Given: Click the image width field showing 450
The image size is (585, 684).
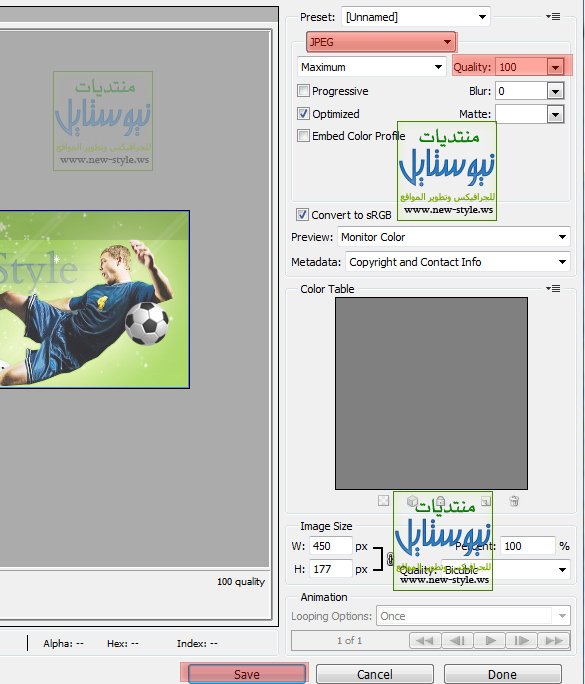Looking at the screenshot, I should point(331,546).
